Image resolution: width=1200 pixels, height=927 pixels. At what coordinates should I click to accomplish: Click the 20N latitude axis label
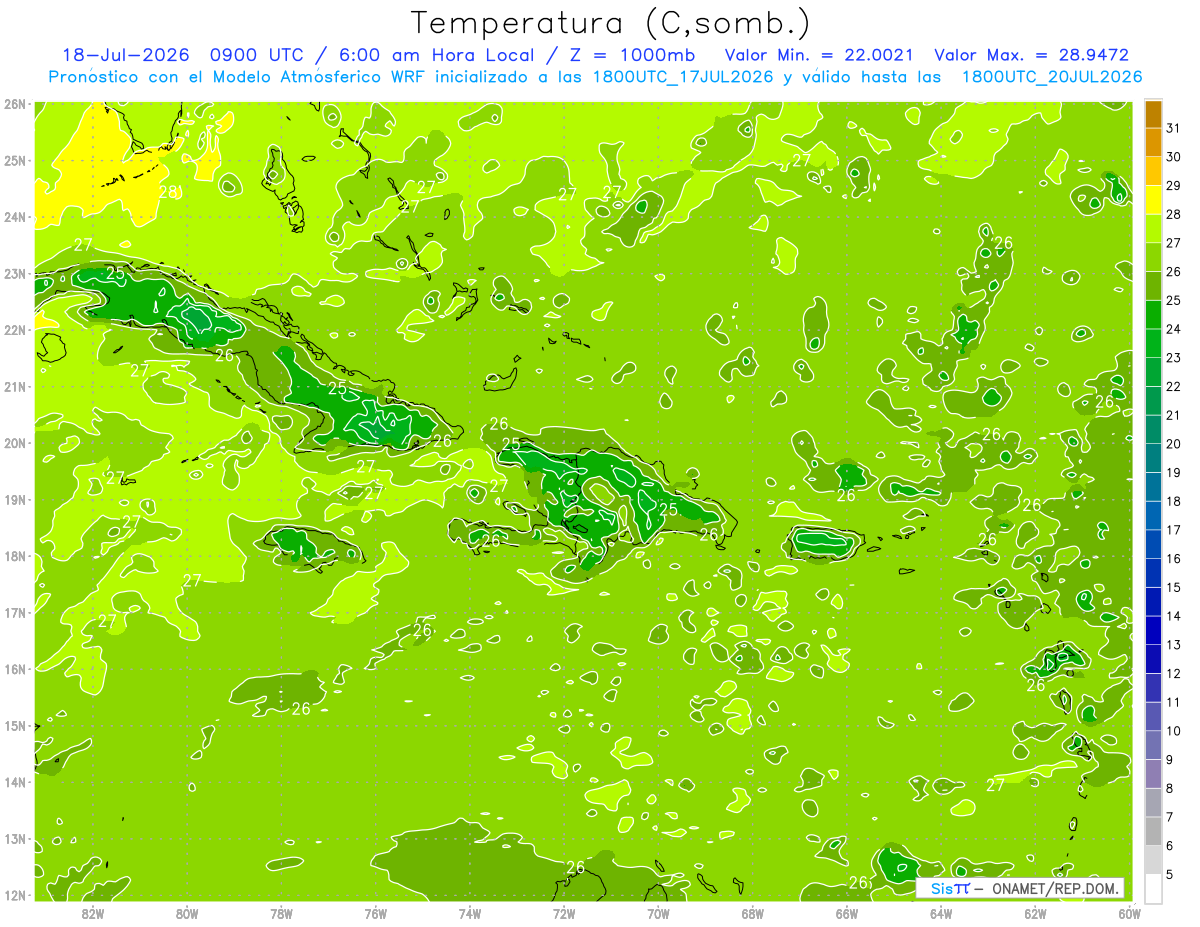[x=15, y=443]
